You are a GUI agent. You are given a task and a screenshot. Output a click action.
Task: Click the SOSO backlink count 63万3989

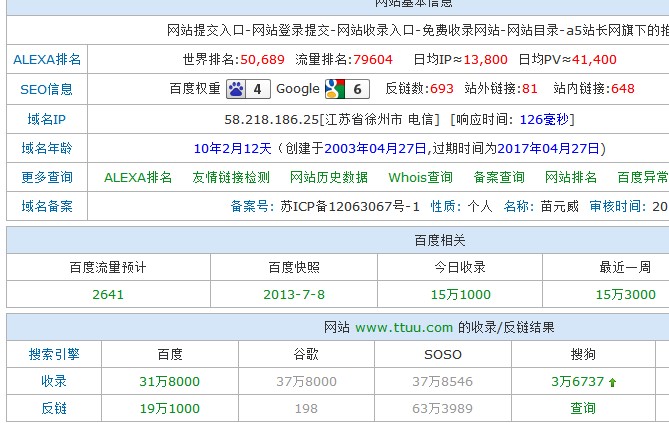443,408
